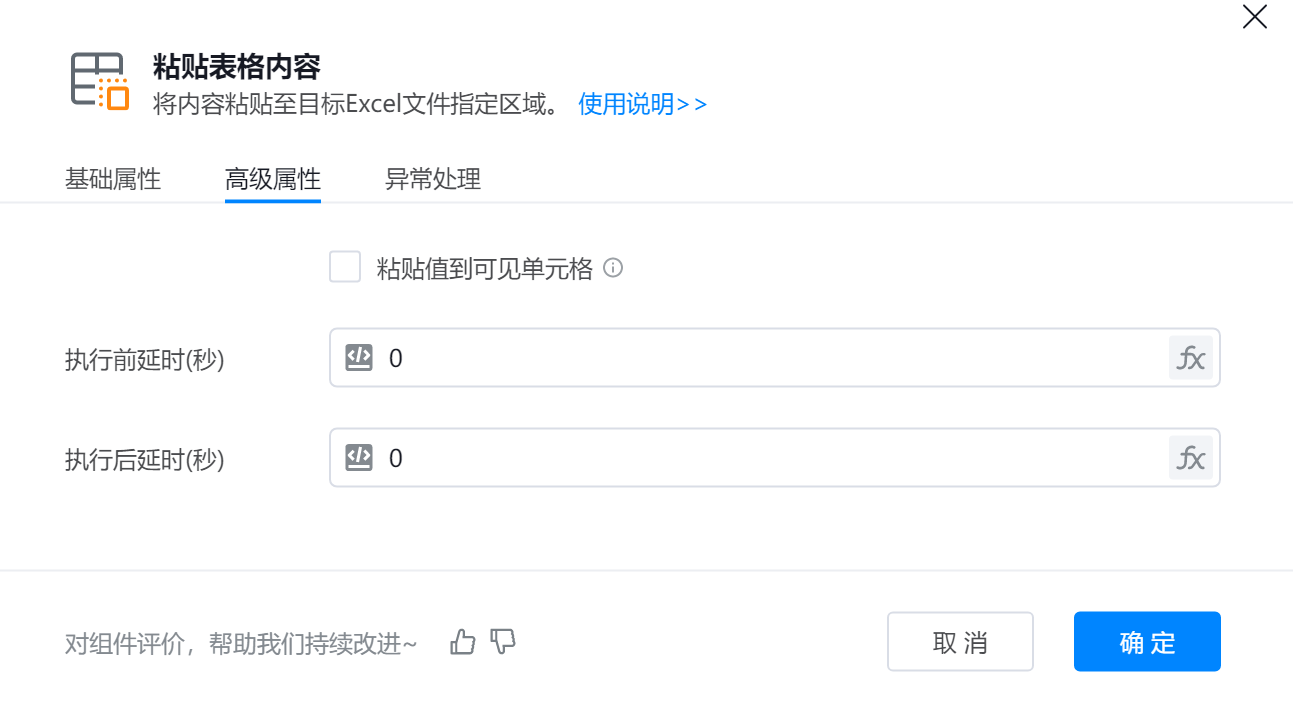This screenshot has width=1293, height=702.
Task: Click the code icon in 执行后延时 field
Action: tap(359, 458)
